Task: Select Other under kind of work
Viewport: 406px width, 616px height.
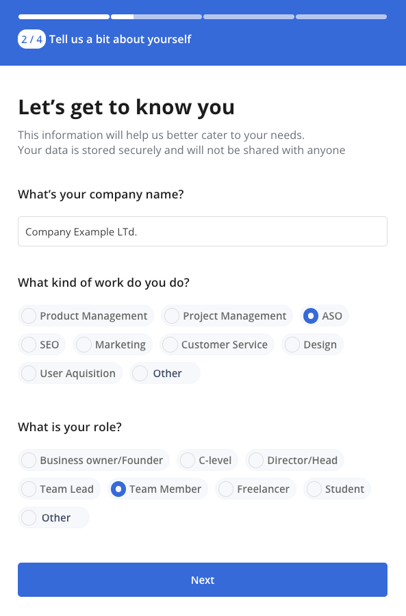Action: point(165,373)
